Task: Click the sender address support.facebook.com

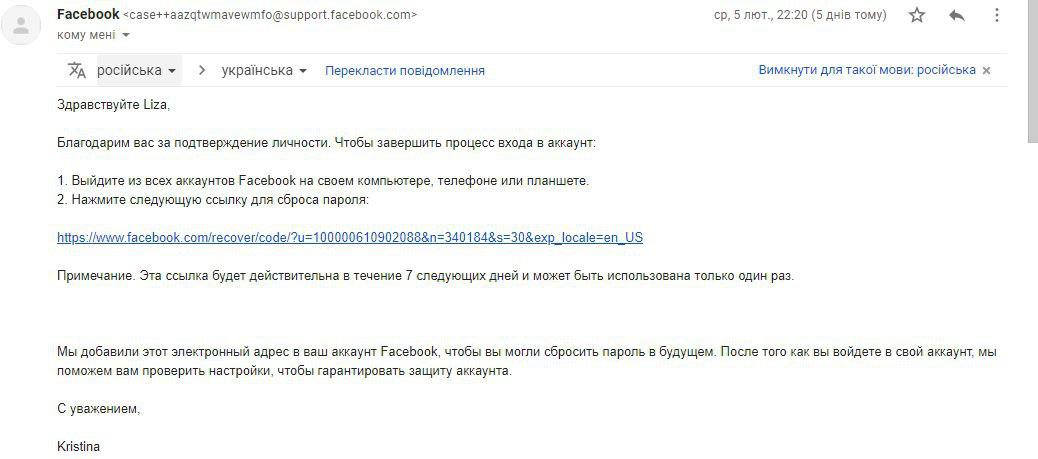Action: click(270, 15)
